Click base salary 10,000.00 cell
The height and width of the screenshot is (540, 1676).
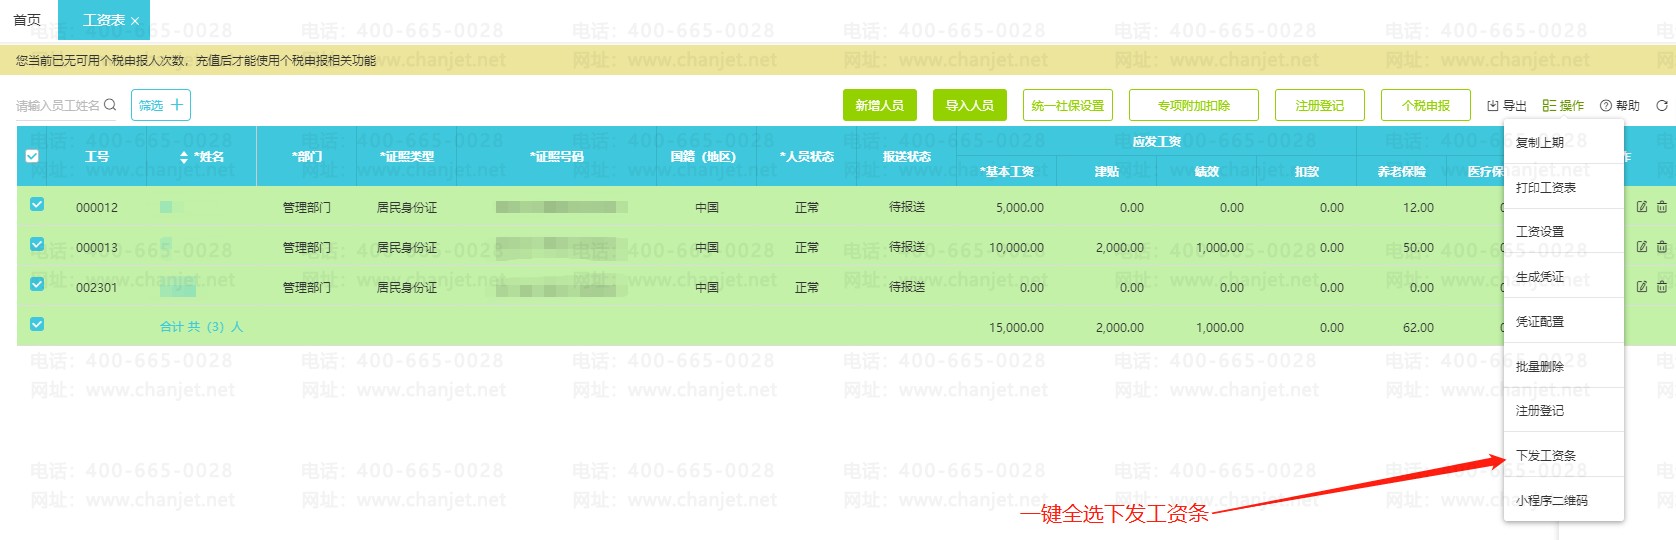(1016, 248)
